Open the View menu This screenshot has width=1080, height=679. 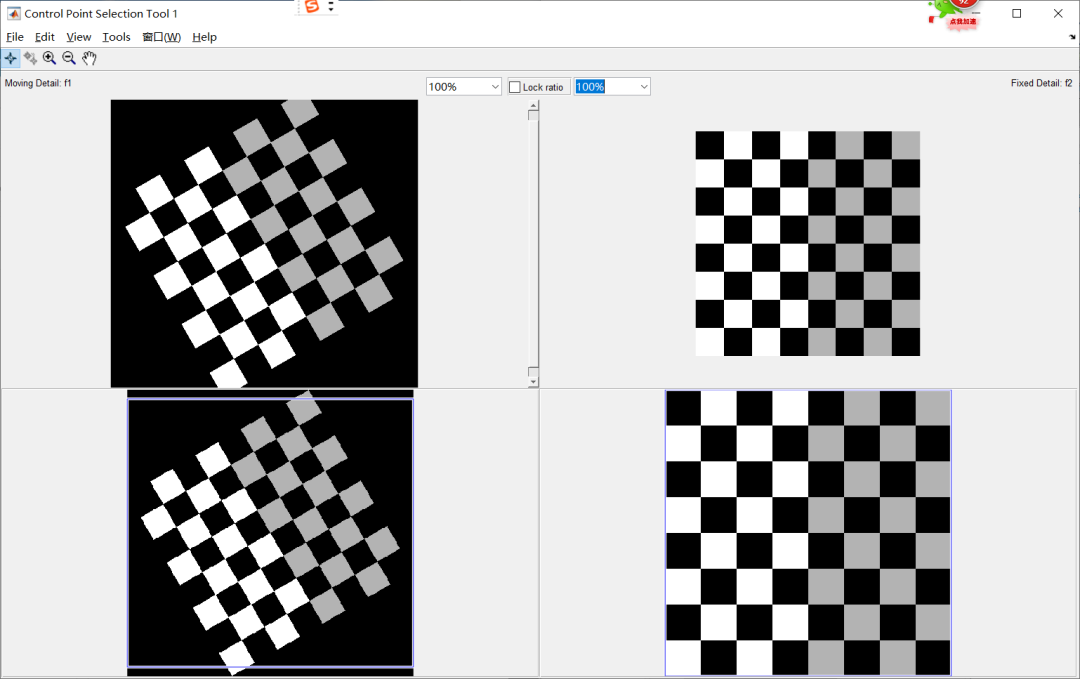[79, 37]
